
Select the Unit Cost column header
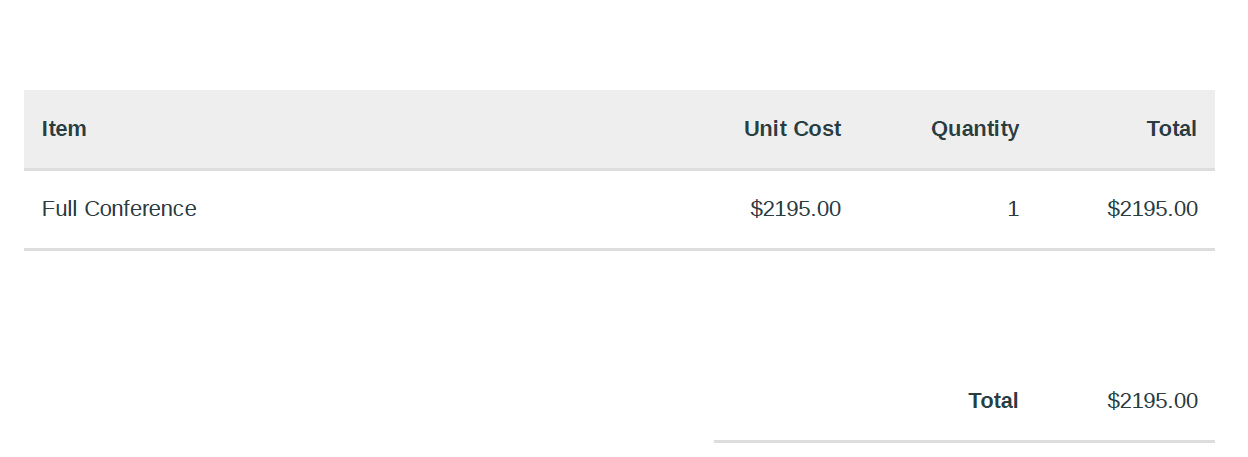[792, 129]
